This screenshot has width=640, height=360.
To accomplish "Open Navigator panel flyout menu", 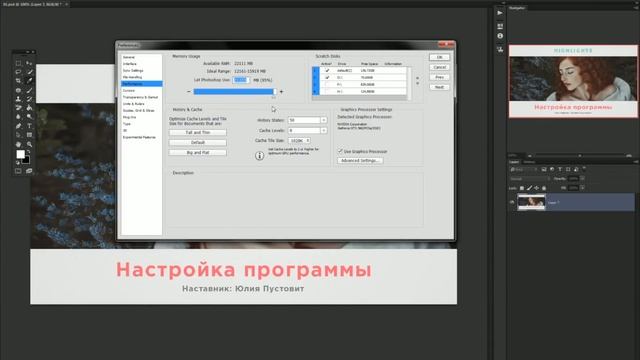I will (x=636, y=7).
